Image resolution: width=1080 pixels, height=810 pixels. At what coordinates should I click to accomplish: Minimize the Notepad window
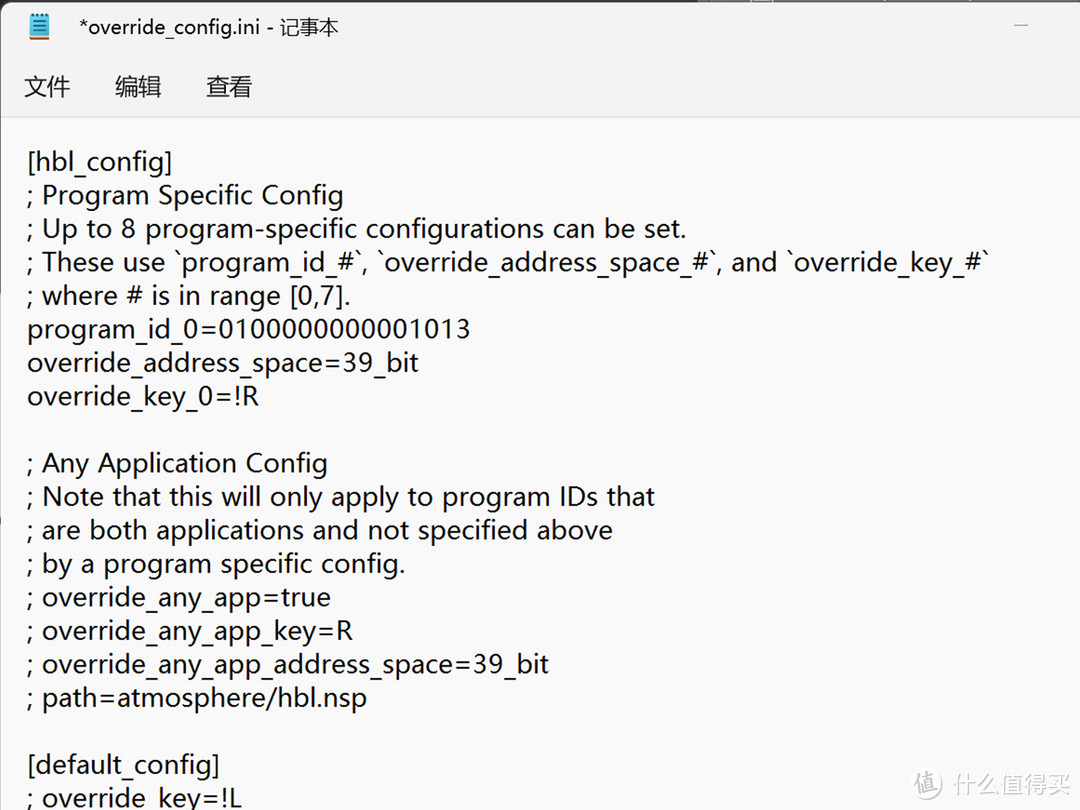pos(1021,26)
